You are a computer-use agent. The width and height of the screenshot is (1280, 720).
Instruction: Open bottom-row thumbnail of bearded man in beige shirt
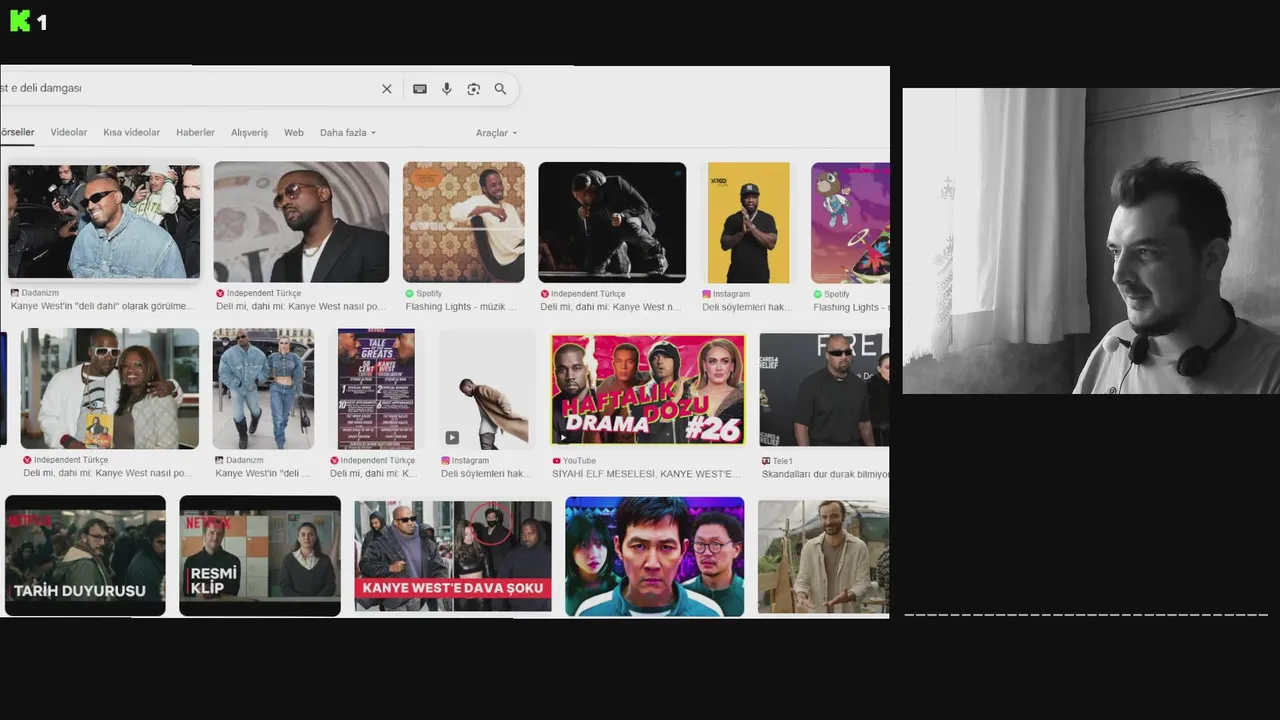click(x=823, y=556)
